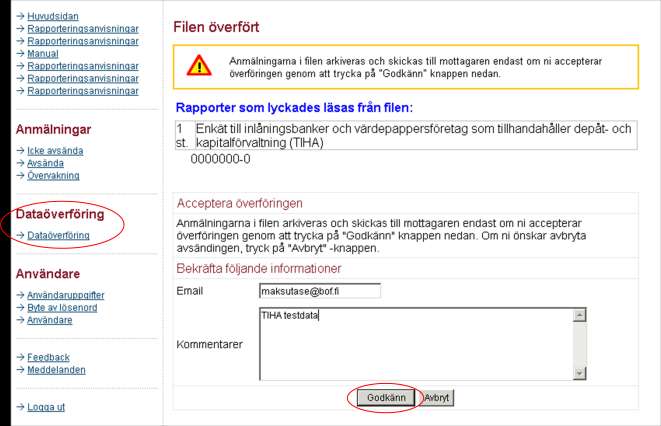Click the yellow warning triangle icon

(199, 65)
